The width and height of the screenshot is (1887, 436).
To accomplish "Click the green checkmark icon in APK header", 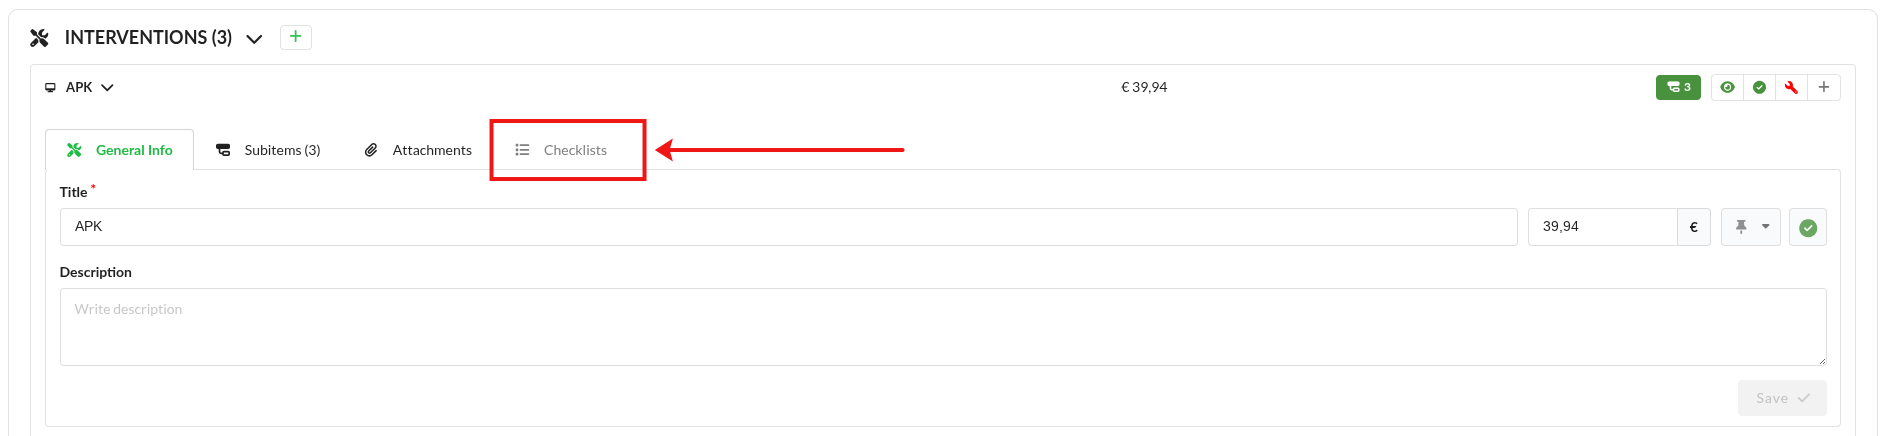I will (1759, 87).
